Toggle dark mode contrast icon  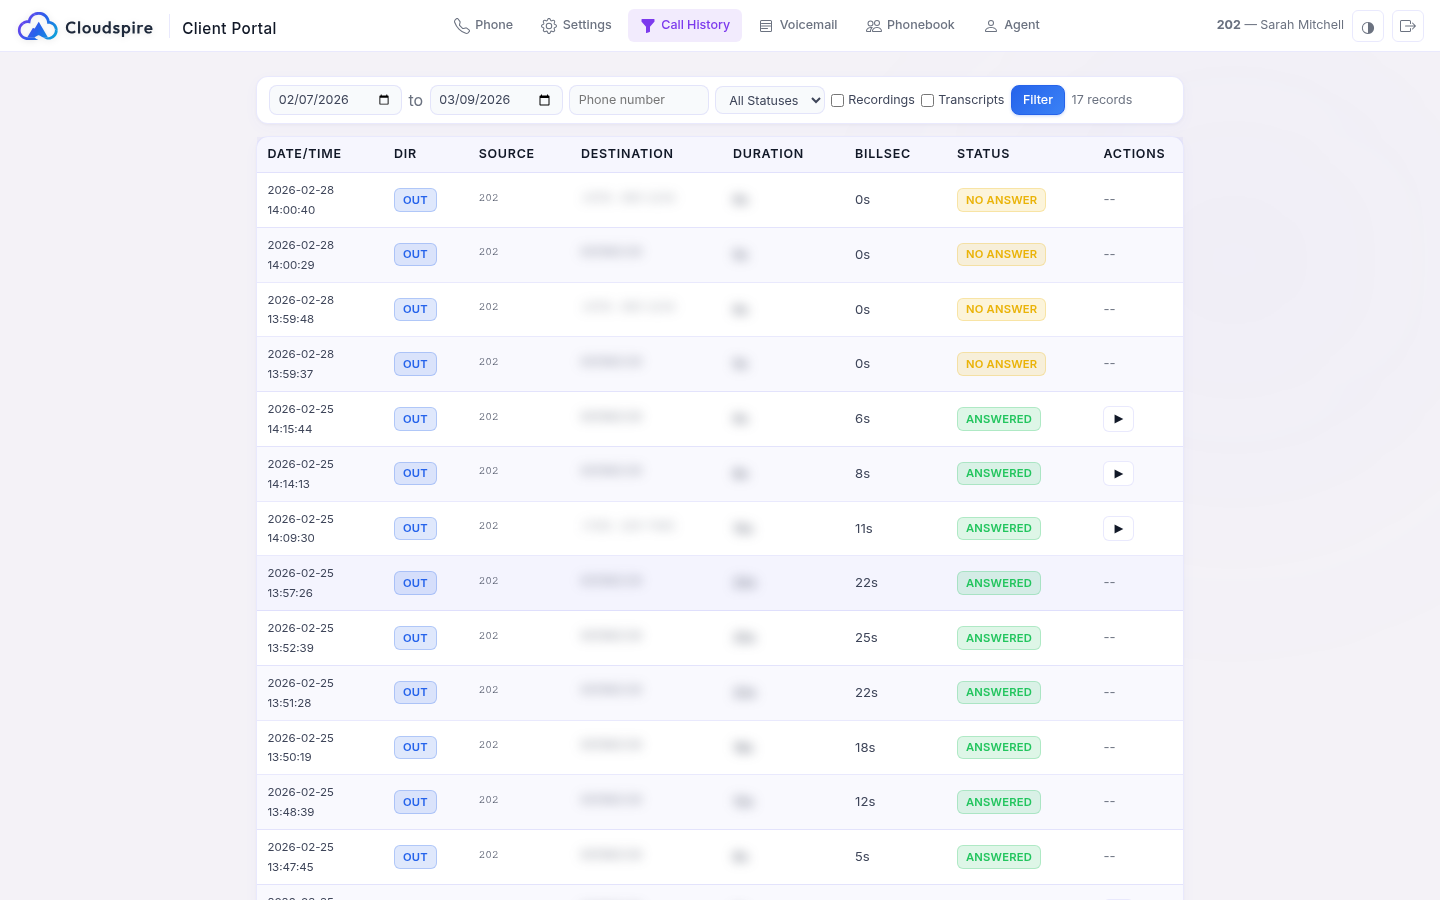tap(1367, 26)
